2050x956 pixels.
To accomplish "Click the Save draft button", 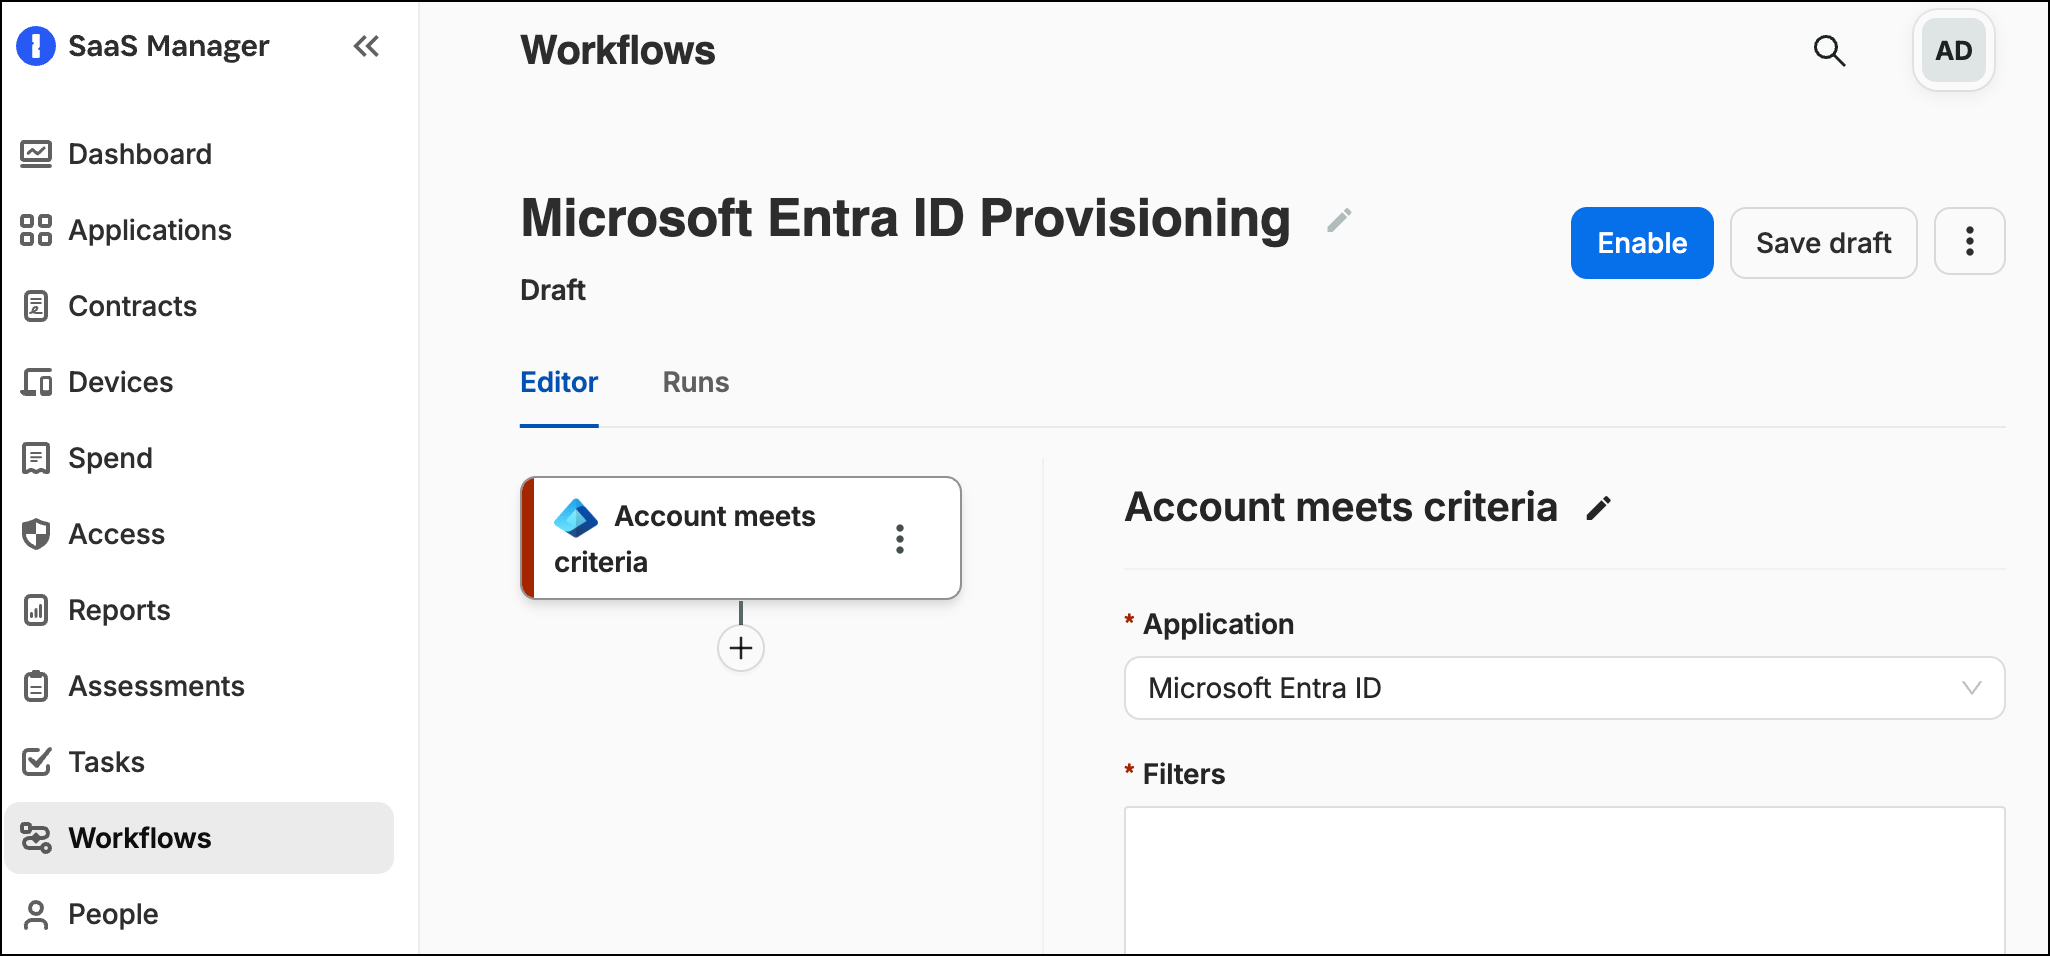I will (1823, 243).
